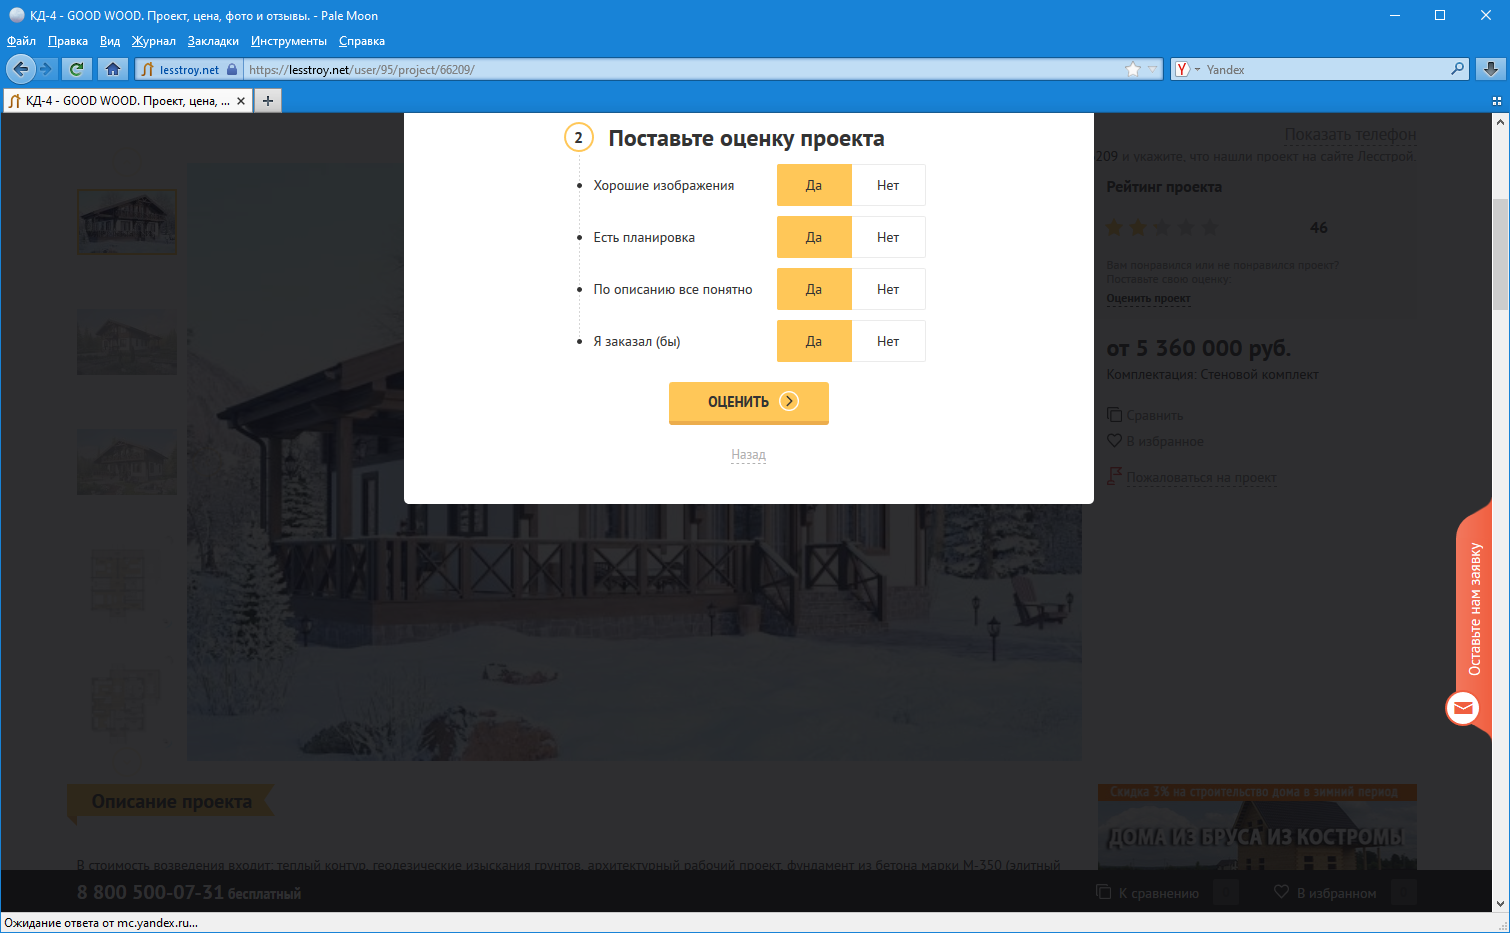Screen dimensions: 1510x933
Task: Click the second house thumbnail in the gallery
Action: 127,342
